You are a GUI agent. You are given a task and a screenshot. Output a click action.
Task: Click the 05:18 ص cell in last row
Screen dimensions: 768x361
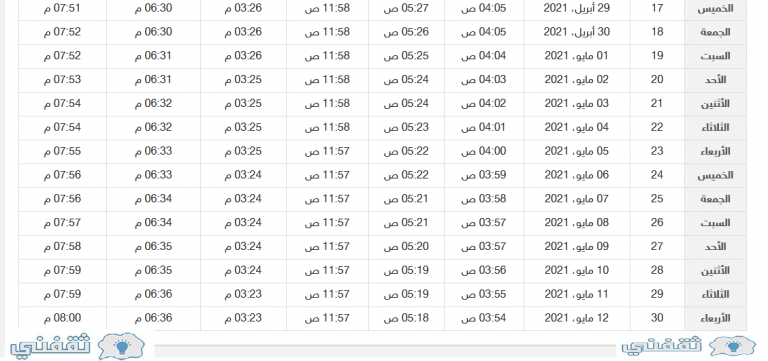406,318
